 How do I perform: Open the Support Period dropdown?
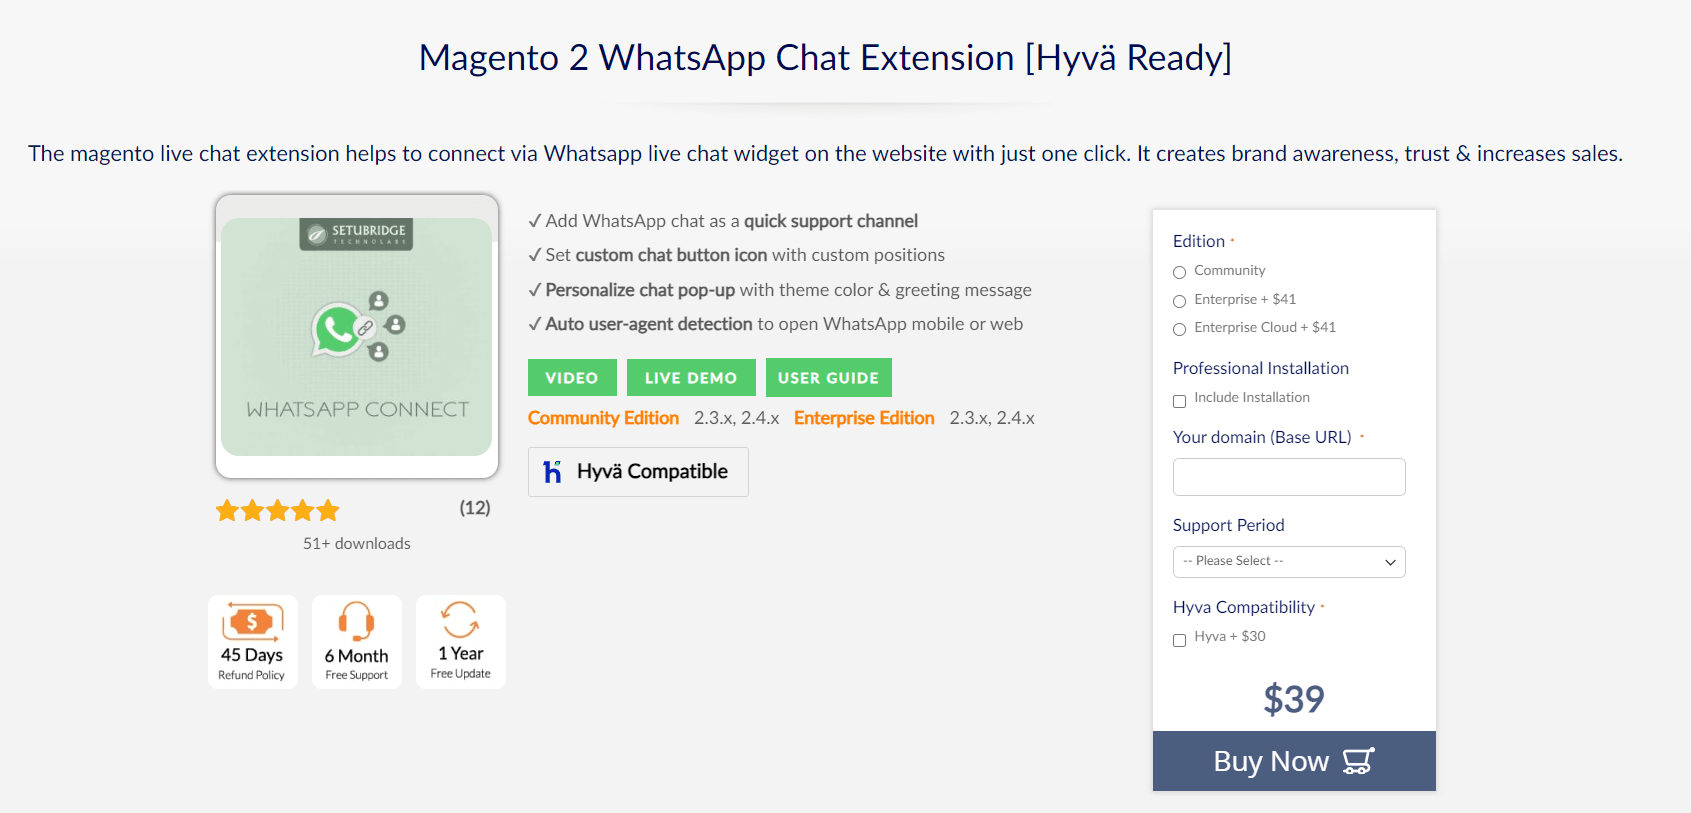pos(1289,562)
